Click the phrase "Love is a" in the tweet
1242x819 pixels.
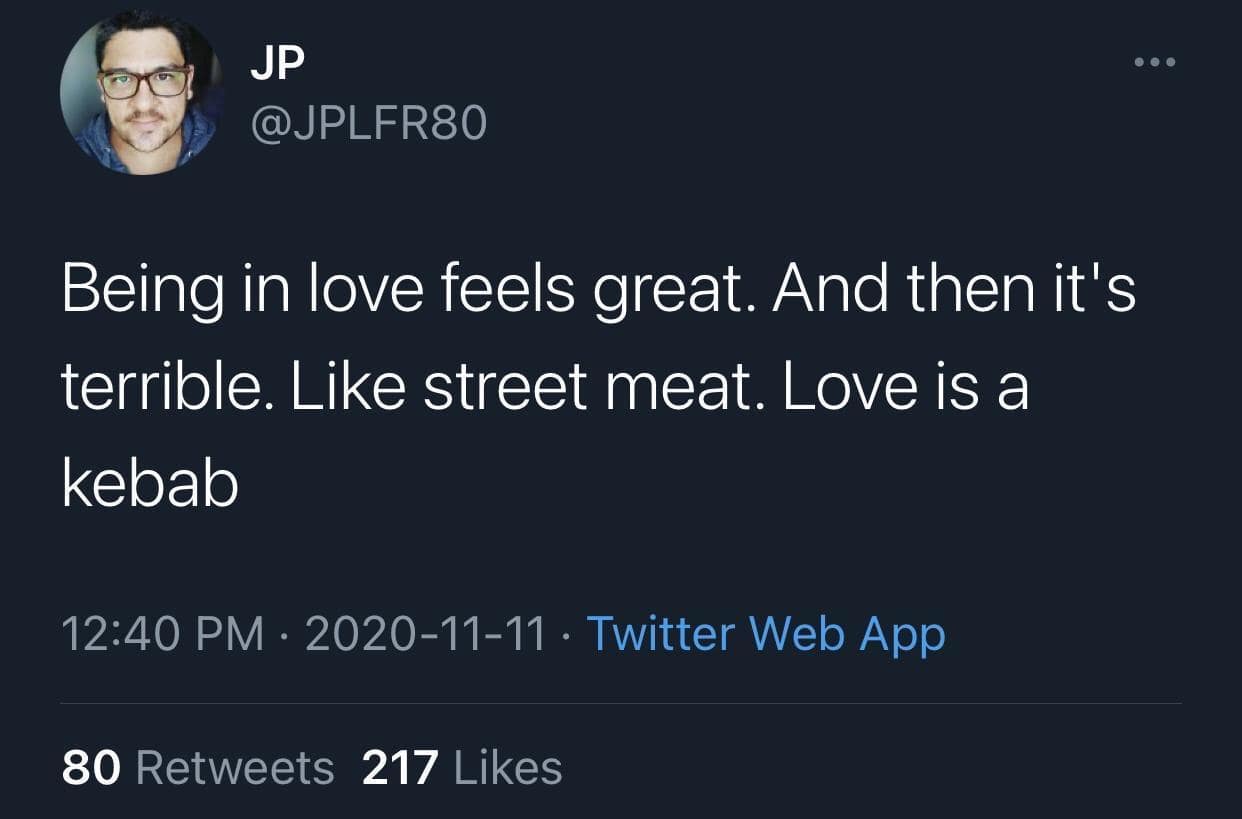[x=905, y=388]
